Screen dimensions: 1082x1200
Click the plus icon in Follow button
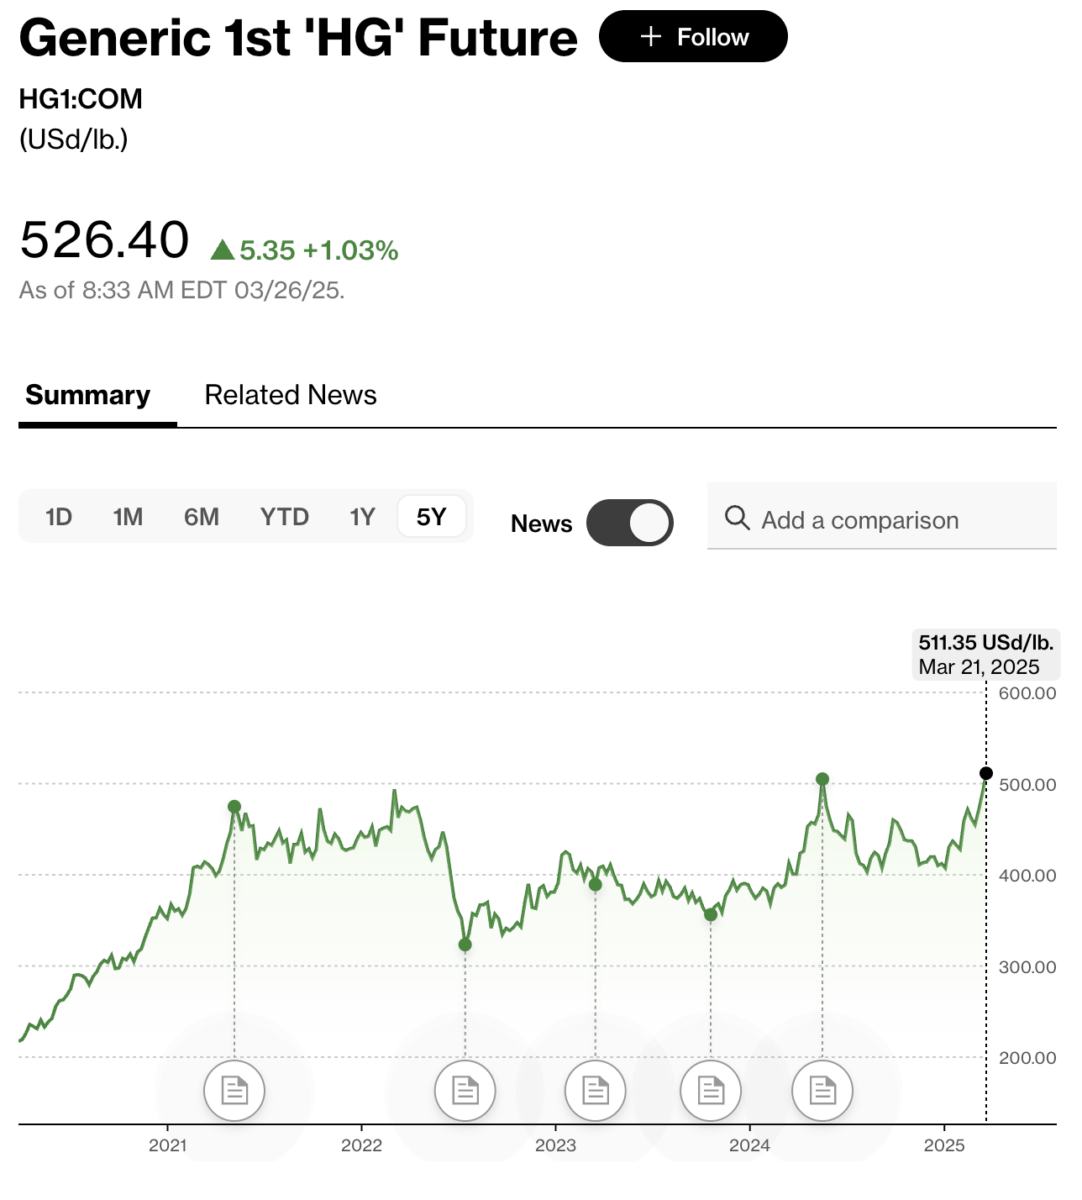click(x=651, y=37)
